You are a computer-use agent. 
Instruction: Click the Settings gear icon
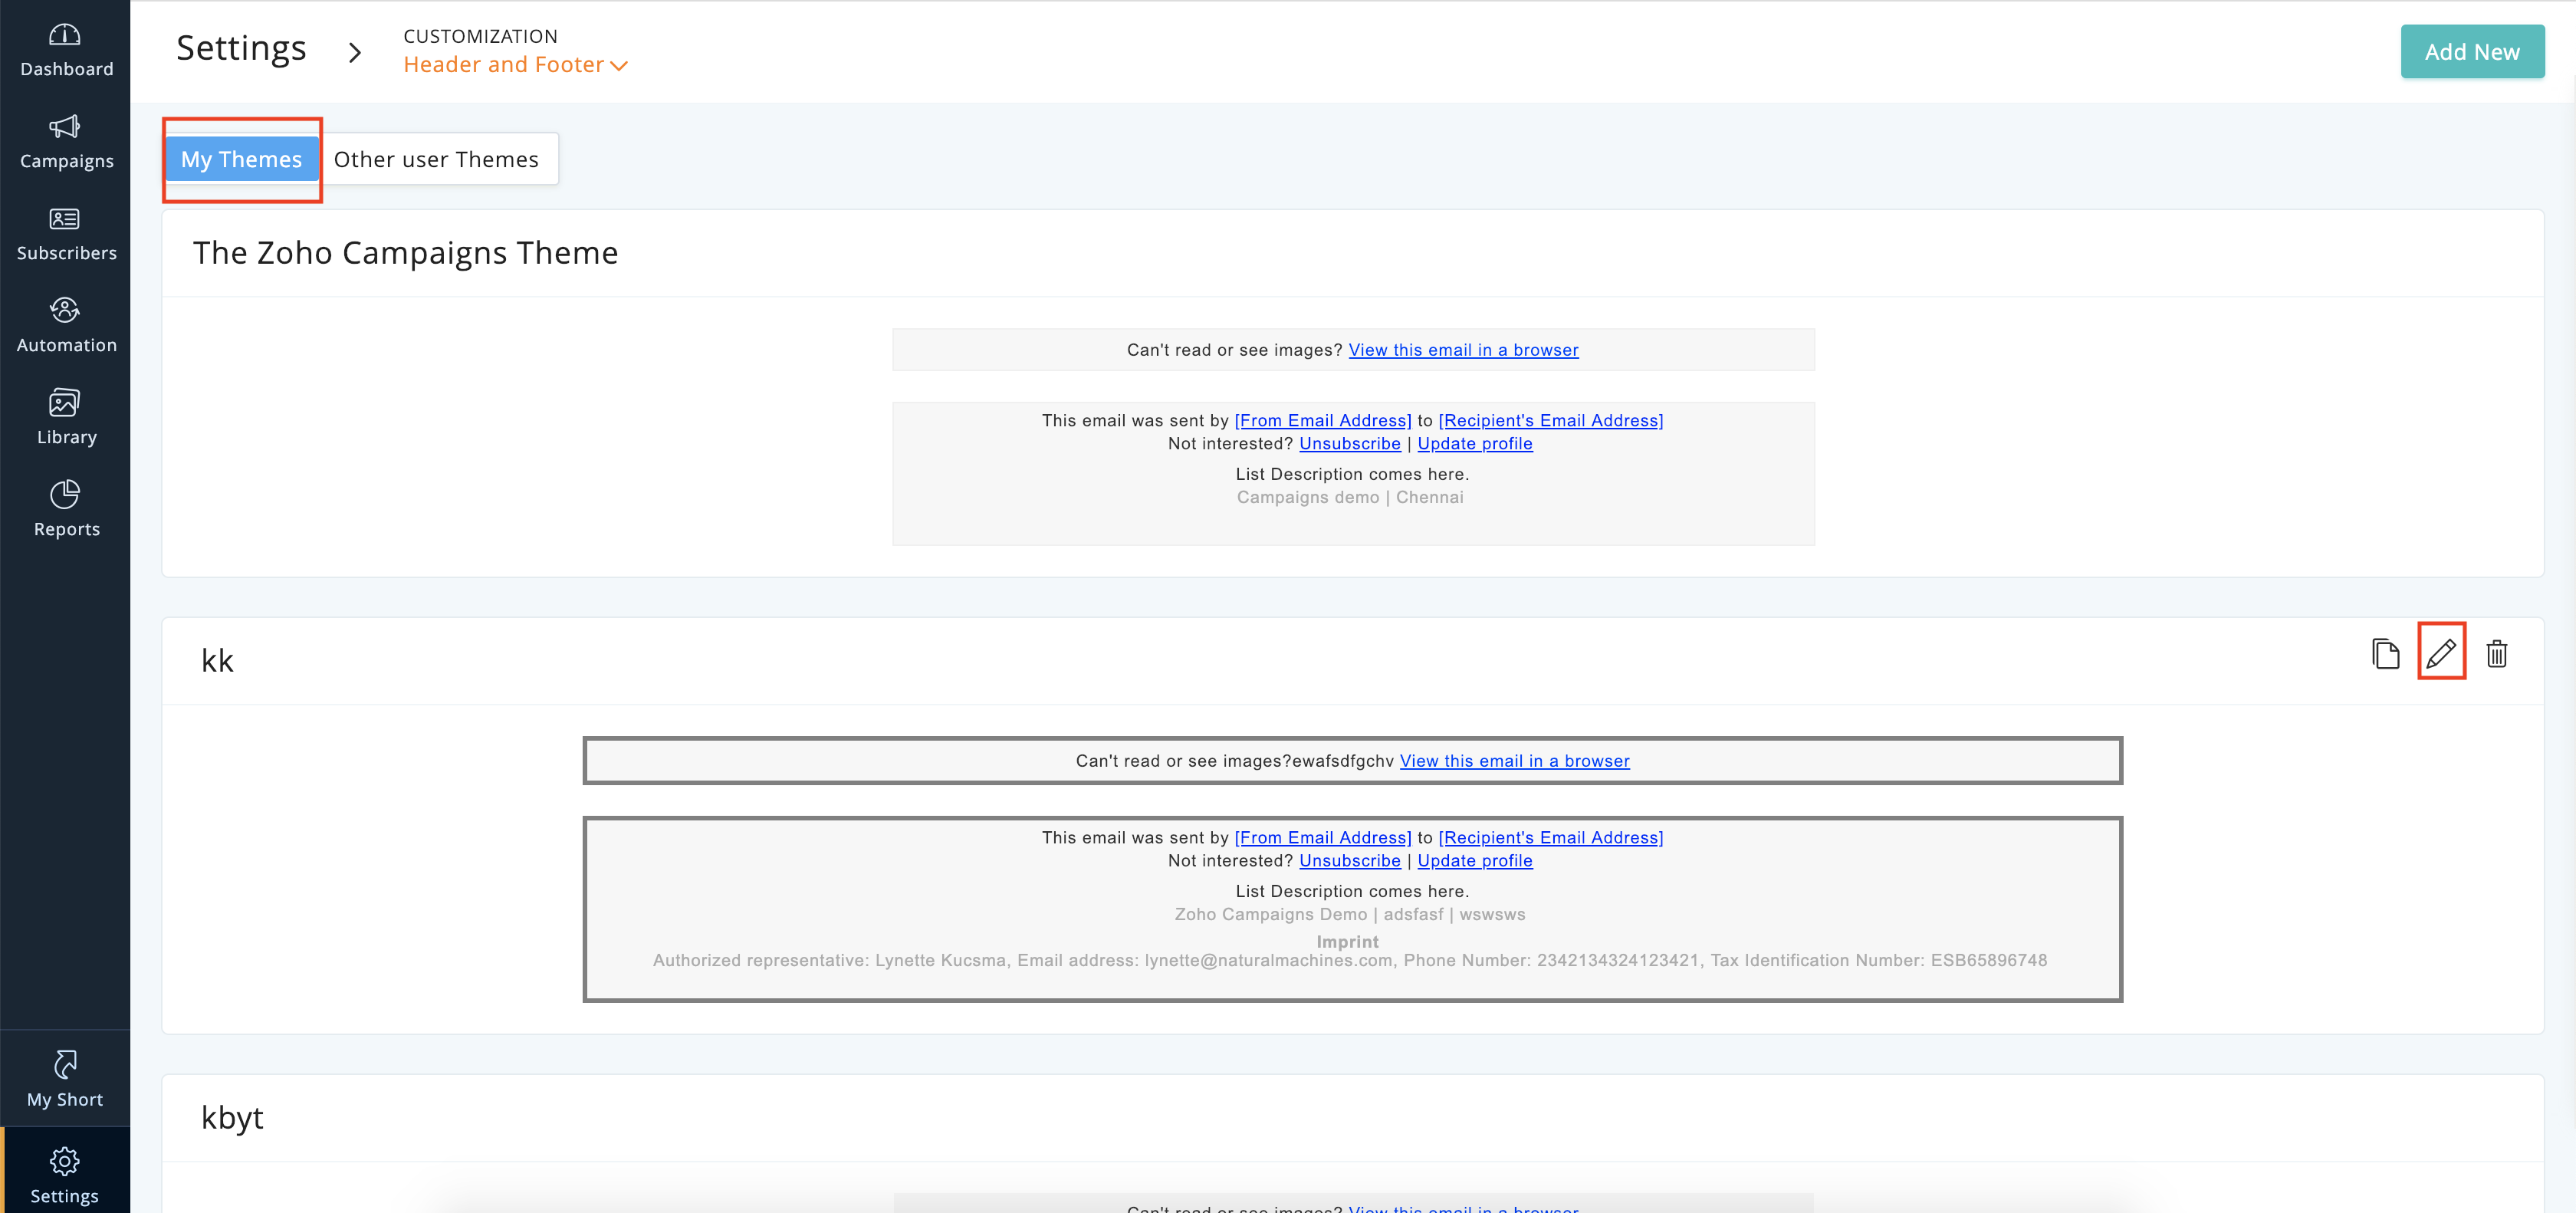[x=65, y=1161]
